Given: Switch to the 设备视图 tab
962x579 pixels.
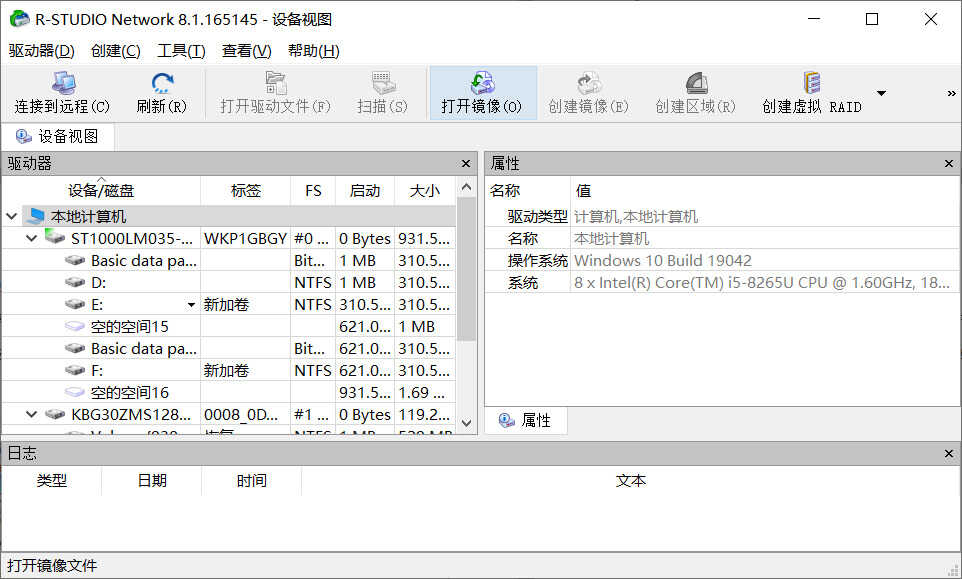Looking at the screenshot, I should pos(57,136).
